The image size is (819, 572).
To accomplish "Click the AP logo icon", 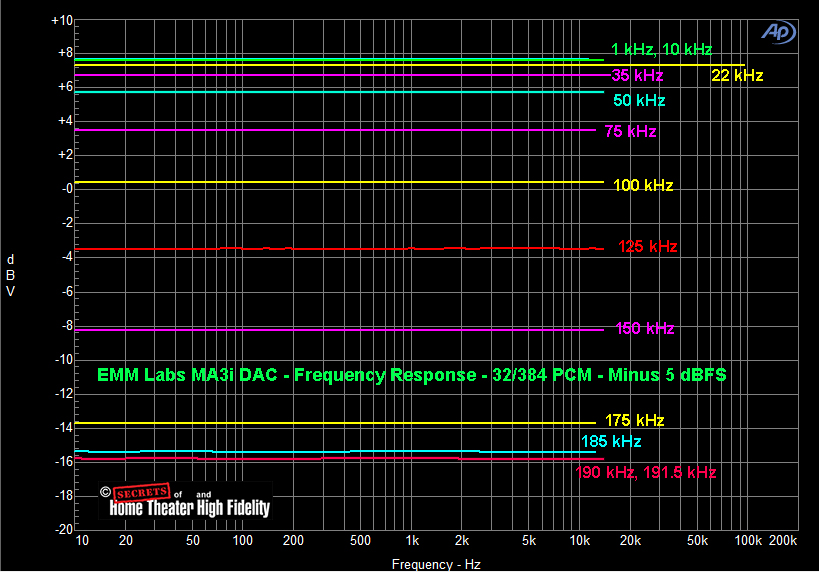I will point(778,32).
